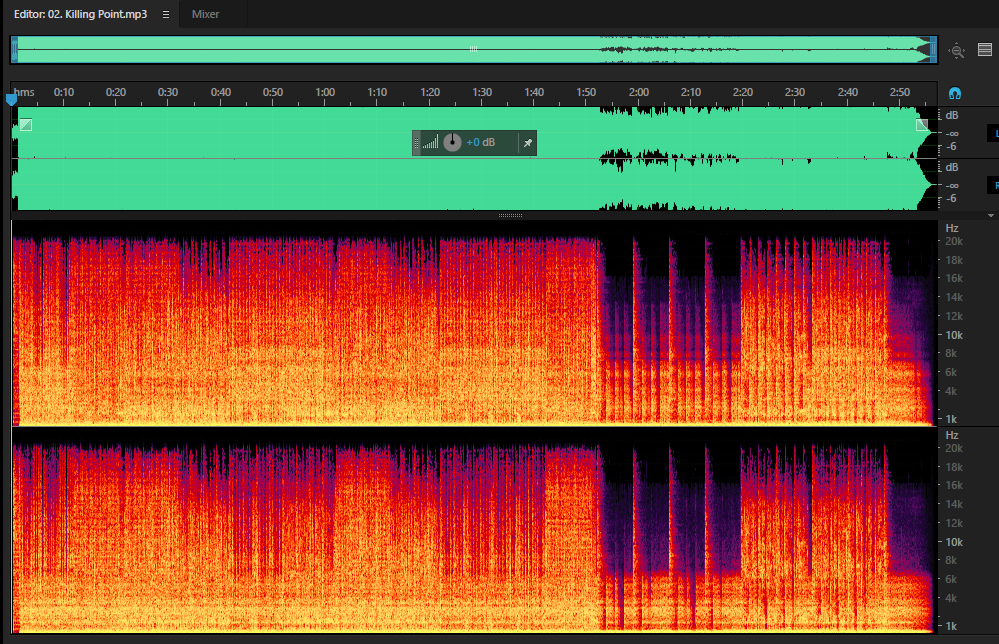Click the zoom out full magnifier icon

click(x=956, y=51)
